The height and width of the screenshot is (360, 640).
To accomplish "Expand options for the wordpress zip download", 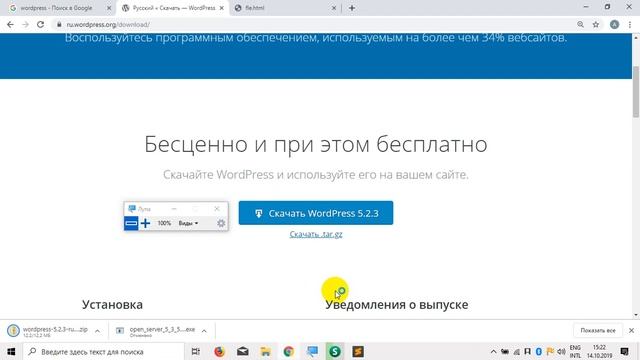I will [98, 331].
